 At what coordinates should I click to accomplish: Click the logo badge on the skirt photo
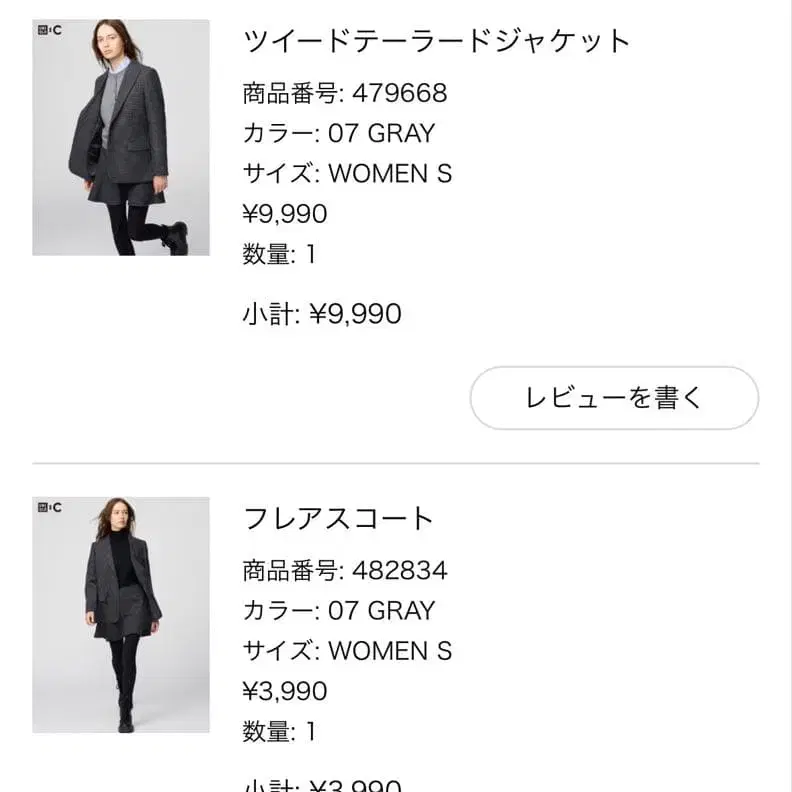[49, 507]
